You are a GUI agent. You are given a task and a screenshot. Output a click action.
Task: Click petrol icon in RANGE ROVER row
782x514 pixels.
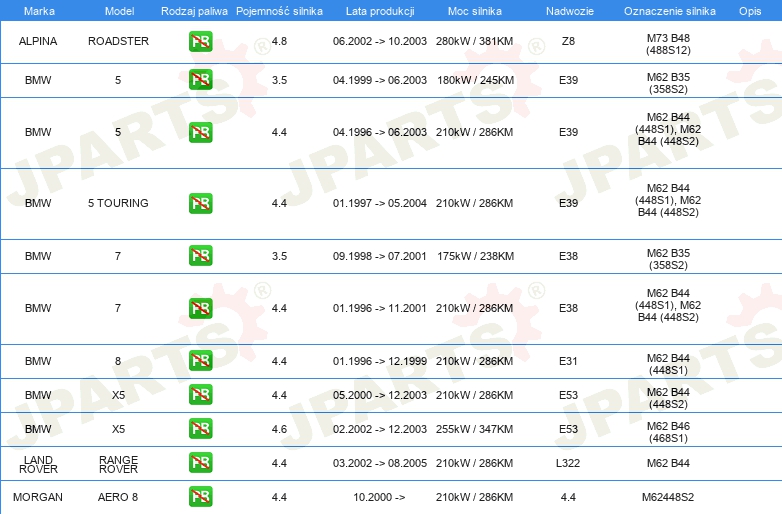200,463
